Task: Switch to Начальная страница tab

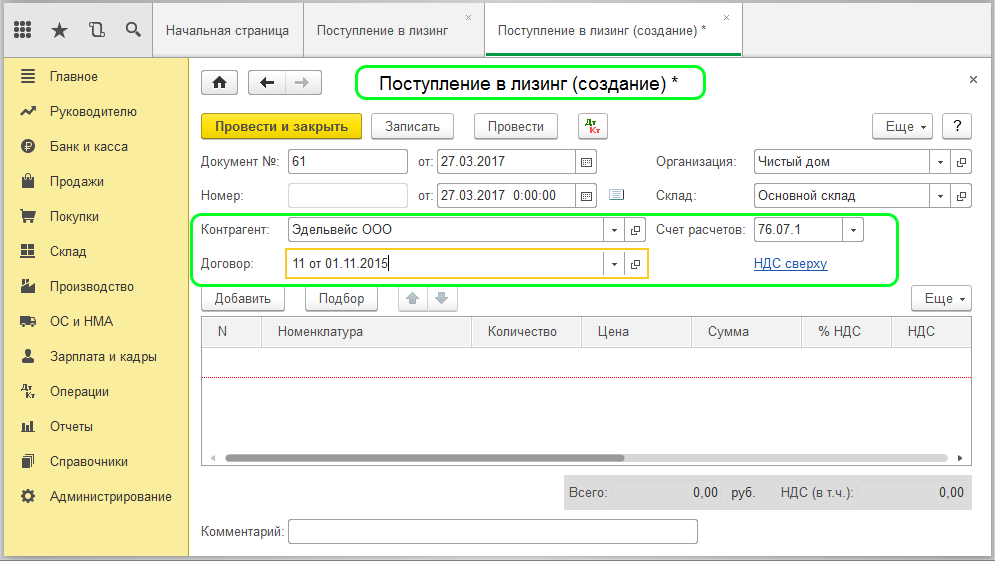Action: coord(227,30)
